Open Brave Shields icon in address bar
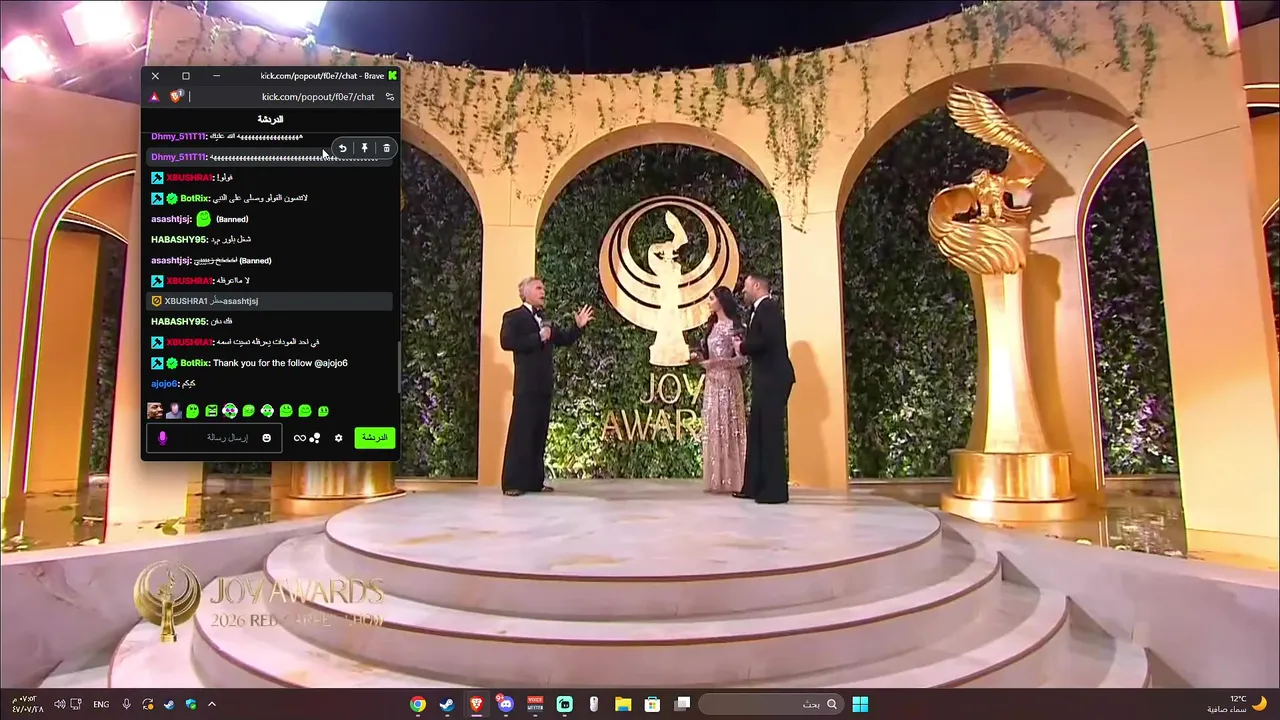 176,96
